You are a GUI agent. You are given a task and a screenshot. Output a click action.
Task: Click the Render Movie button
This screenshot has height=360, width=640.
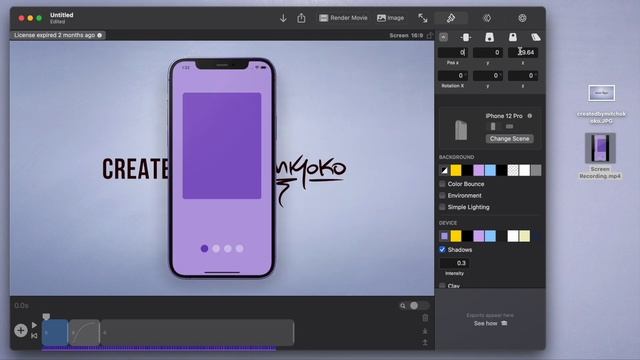coord(343,18)
